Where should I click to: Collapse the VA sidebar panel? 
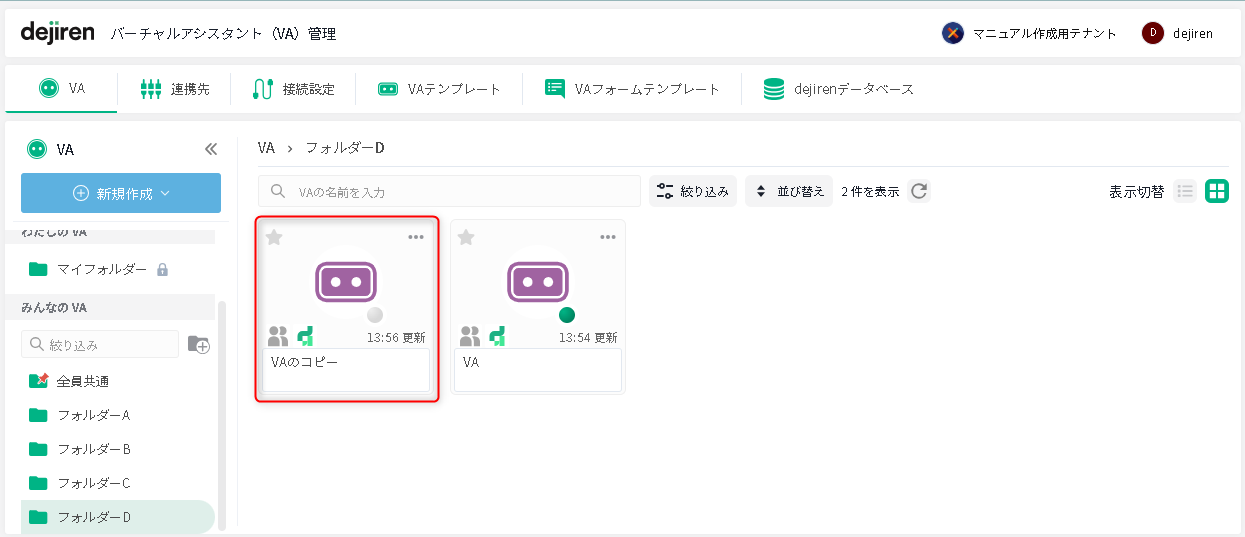(211, 149)
